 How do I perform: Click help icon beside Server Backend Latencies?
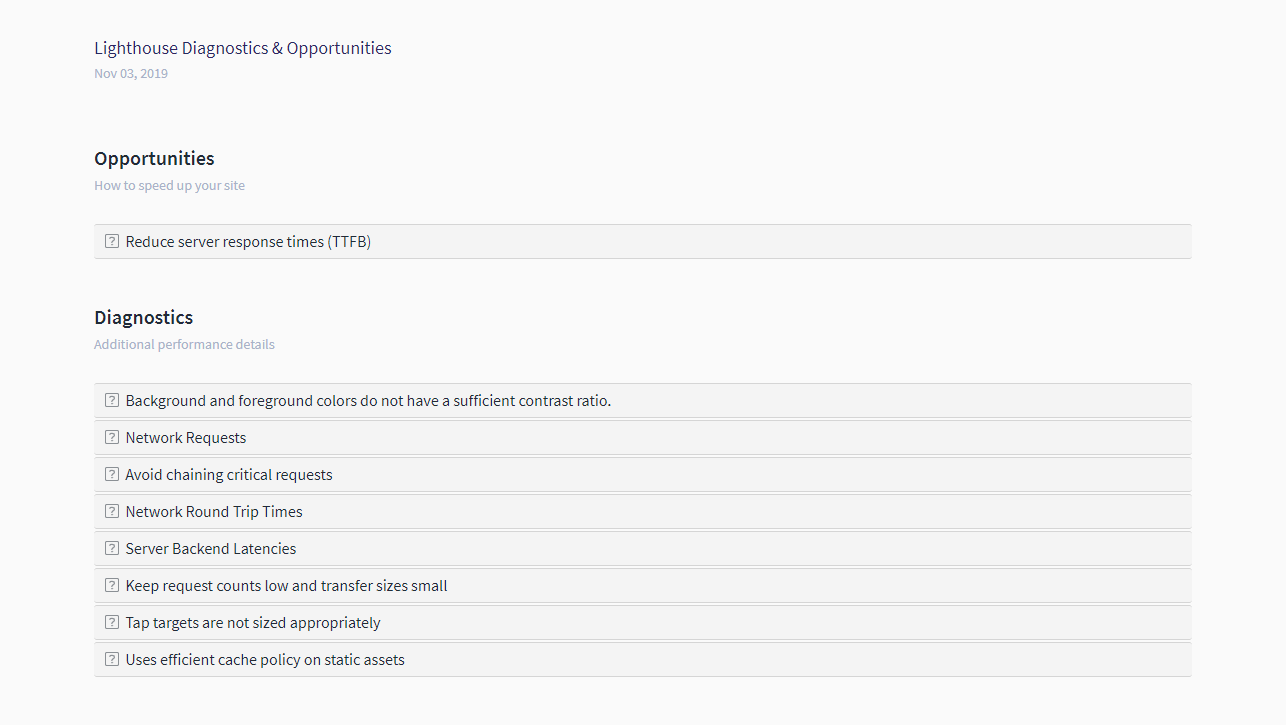[112, 548]
